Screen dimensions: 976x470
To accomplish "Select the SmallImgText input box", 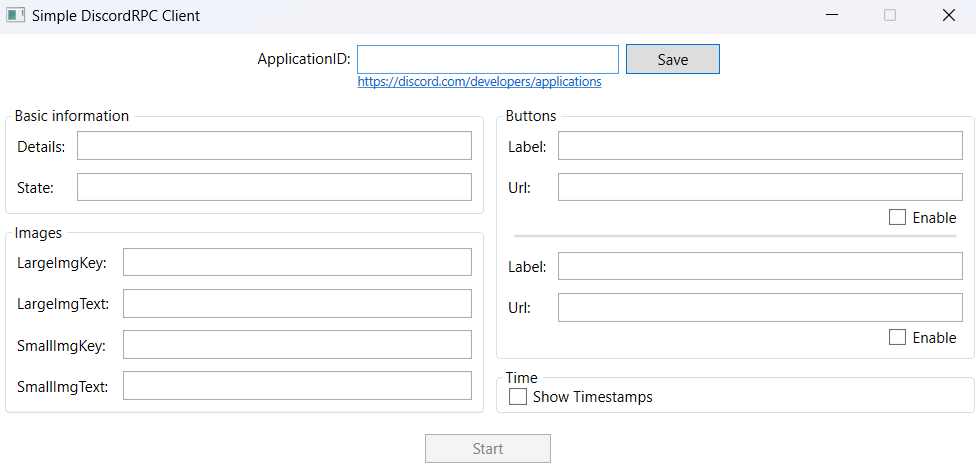I will (298, 385).
